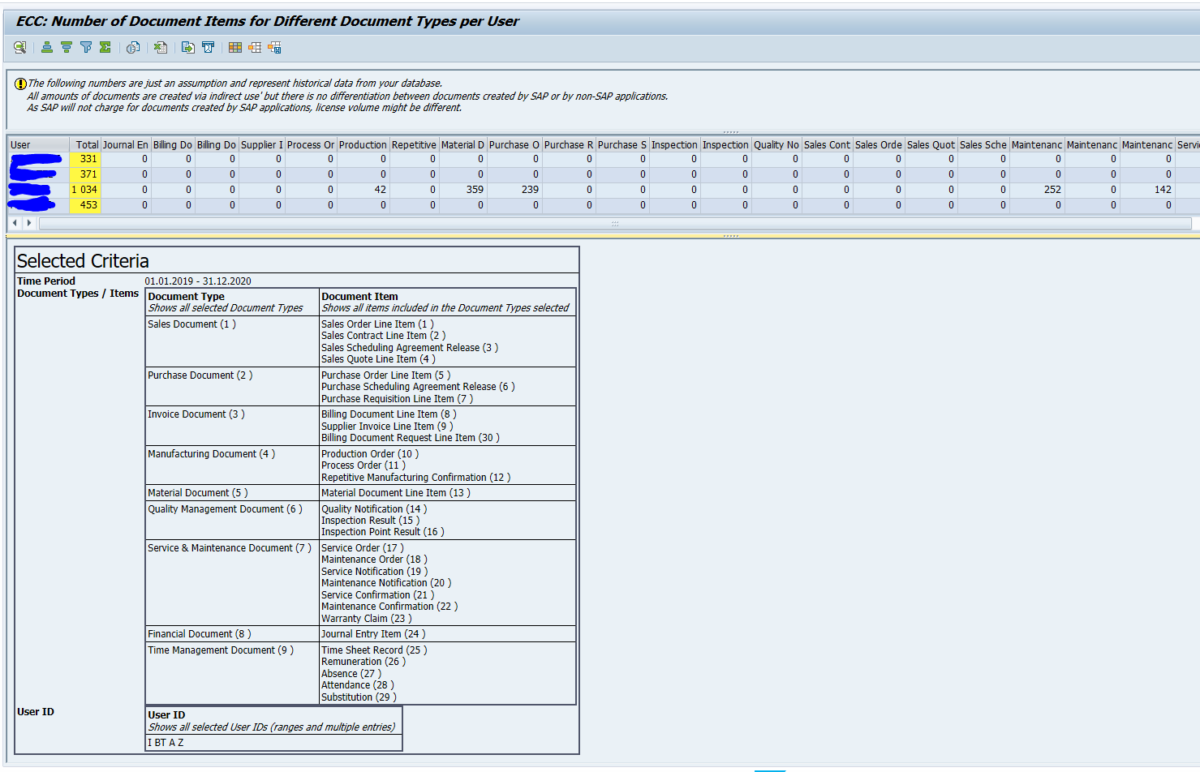Viewport: 1200px width, 772px height.
Task: Apply the Set Filter icon
Action: [x=86, y=47]
